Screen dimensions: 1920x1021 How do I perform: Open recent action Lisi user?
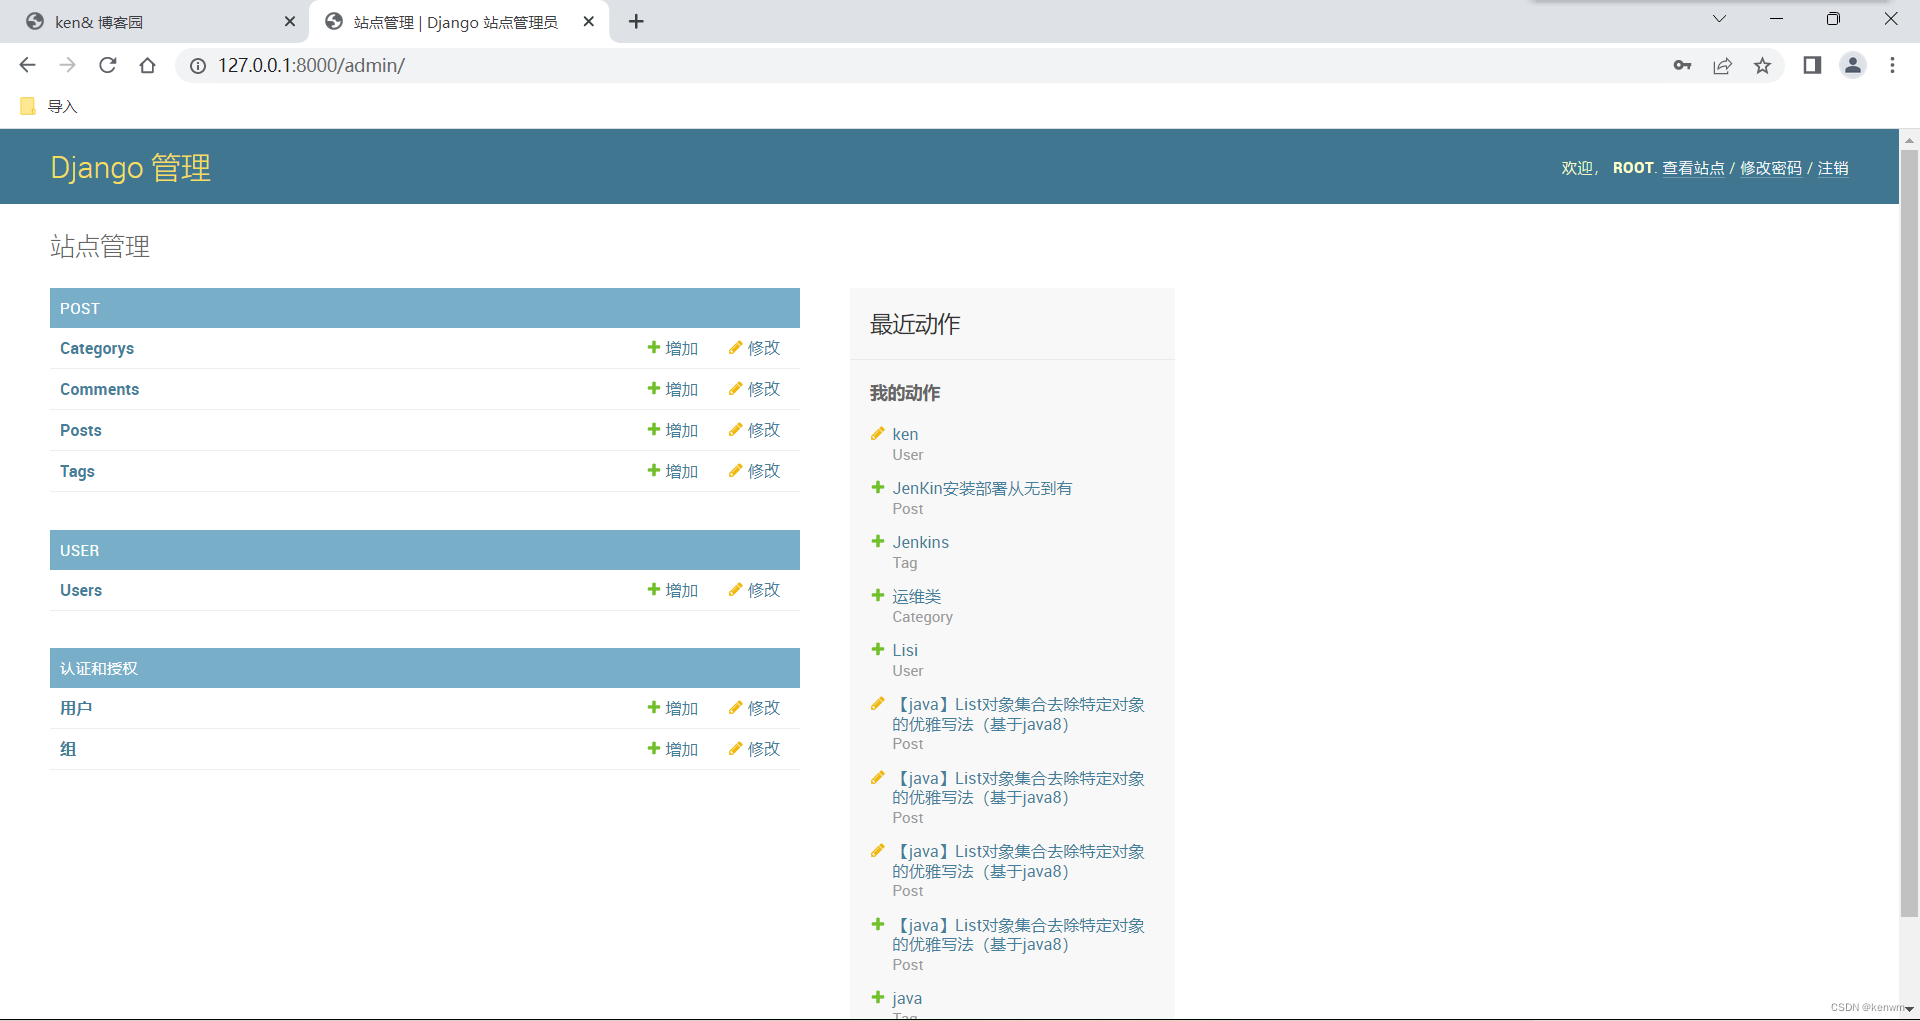tap(905, 650)
